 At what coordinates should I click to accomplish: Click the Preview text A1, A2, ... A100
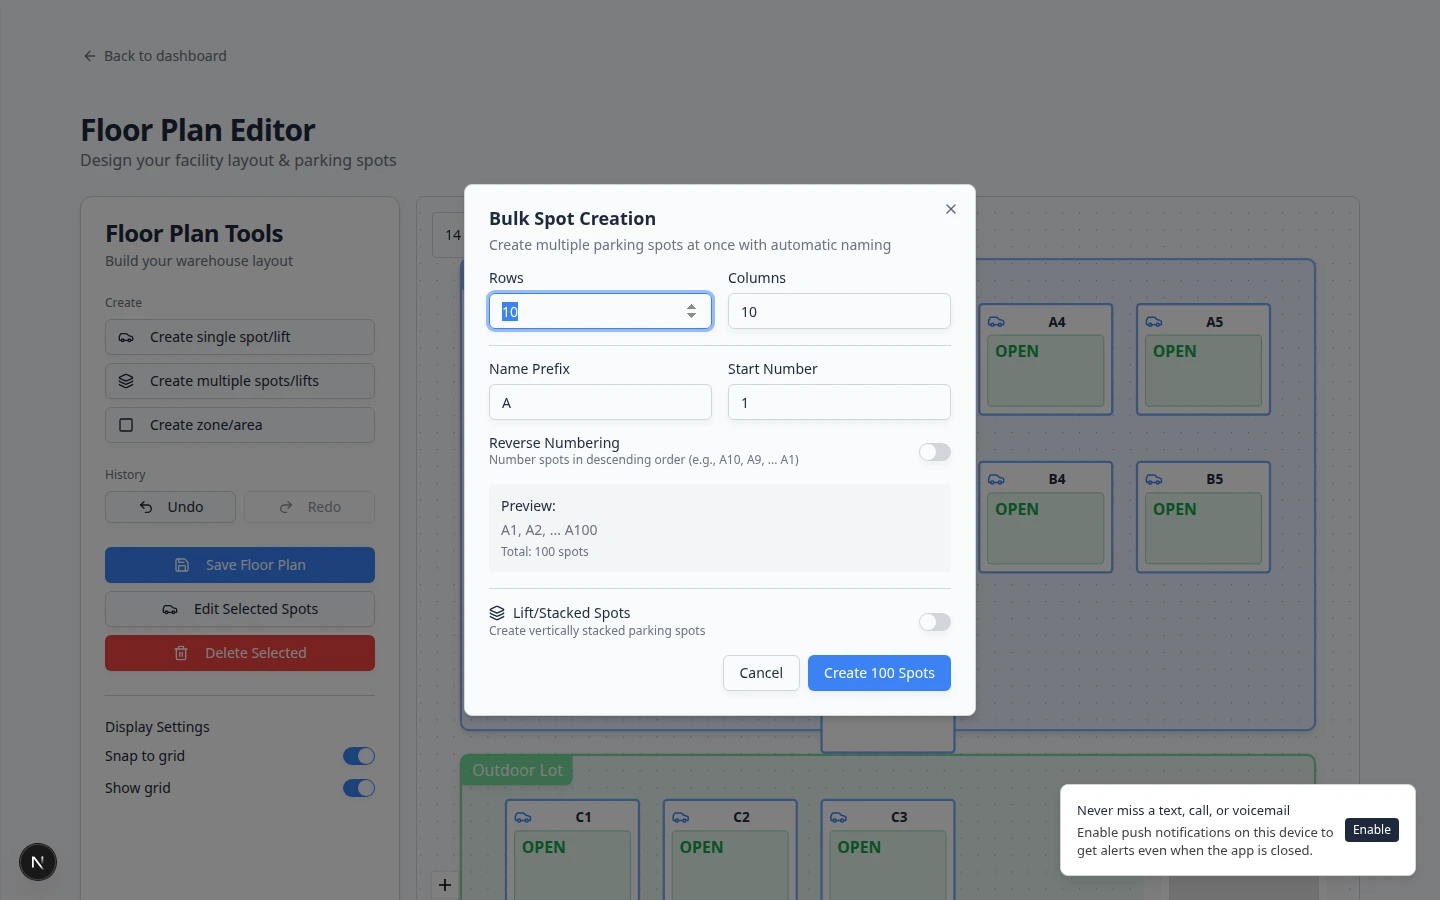click(549, 530)
